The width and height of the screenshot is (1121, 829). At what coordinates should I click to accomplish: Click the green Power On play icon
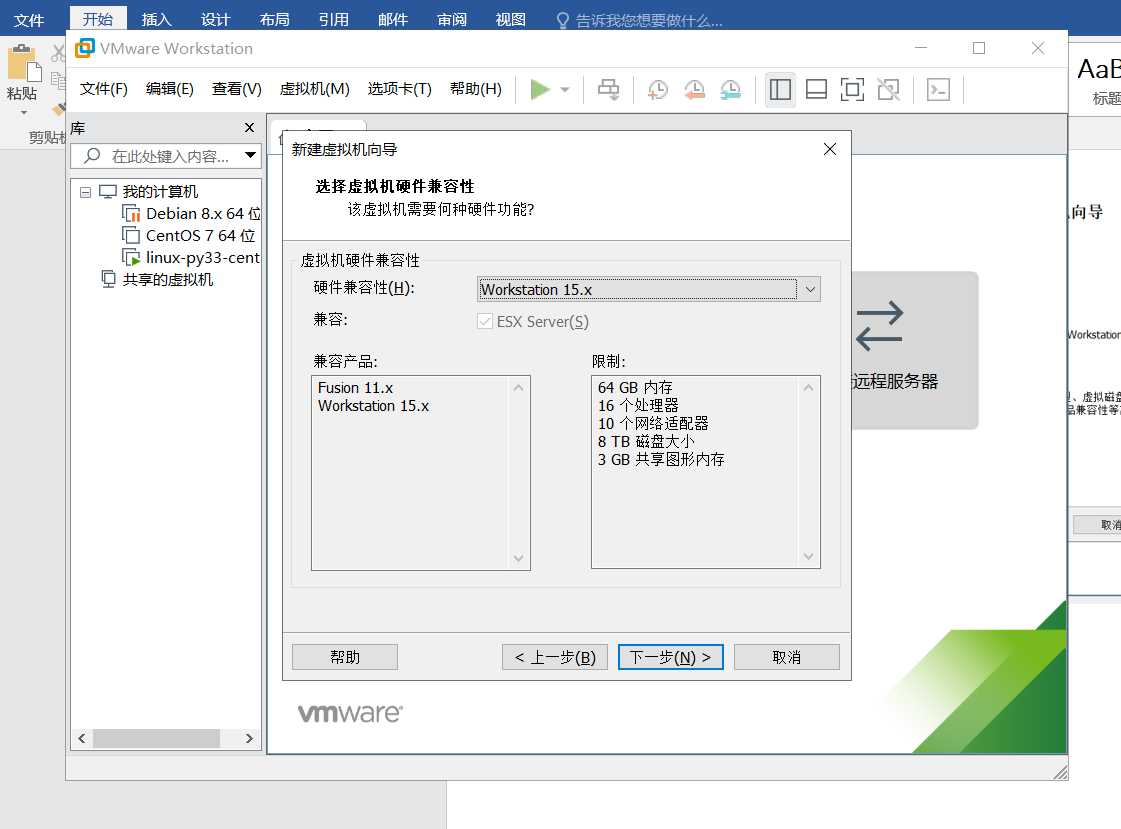(540, 89)
